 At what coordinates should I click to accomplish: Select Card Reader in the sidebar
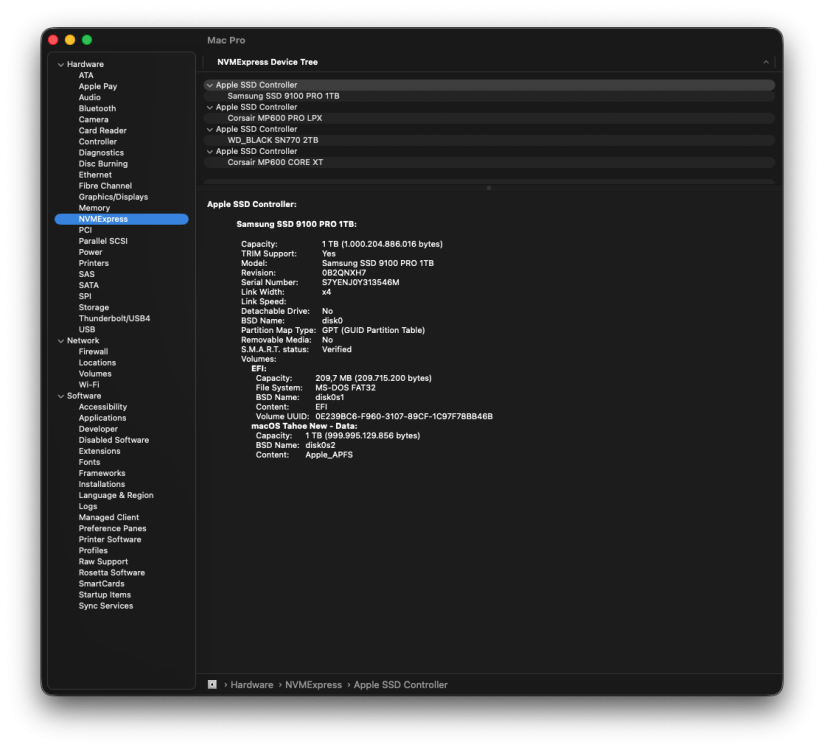tap(102, 130)
